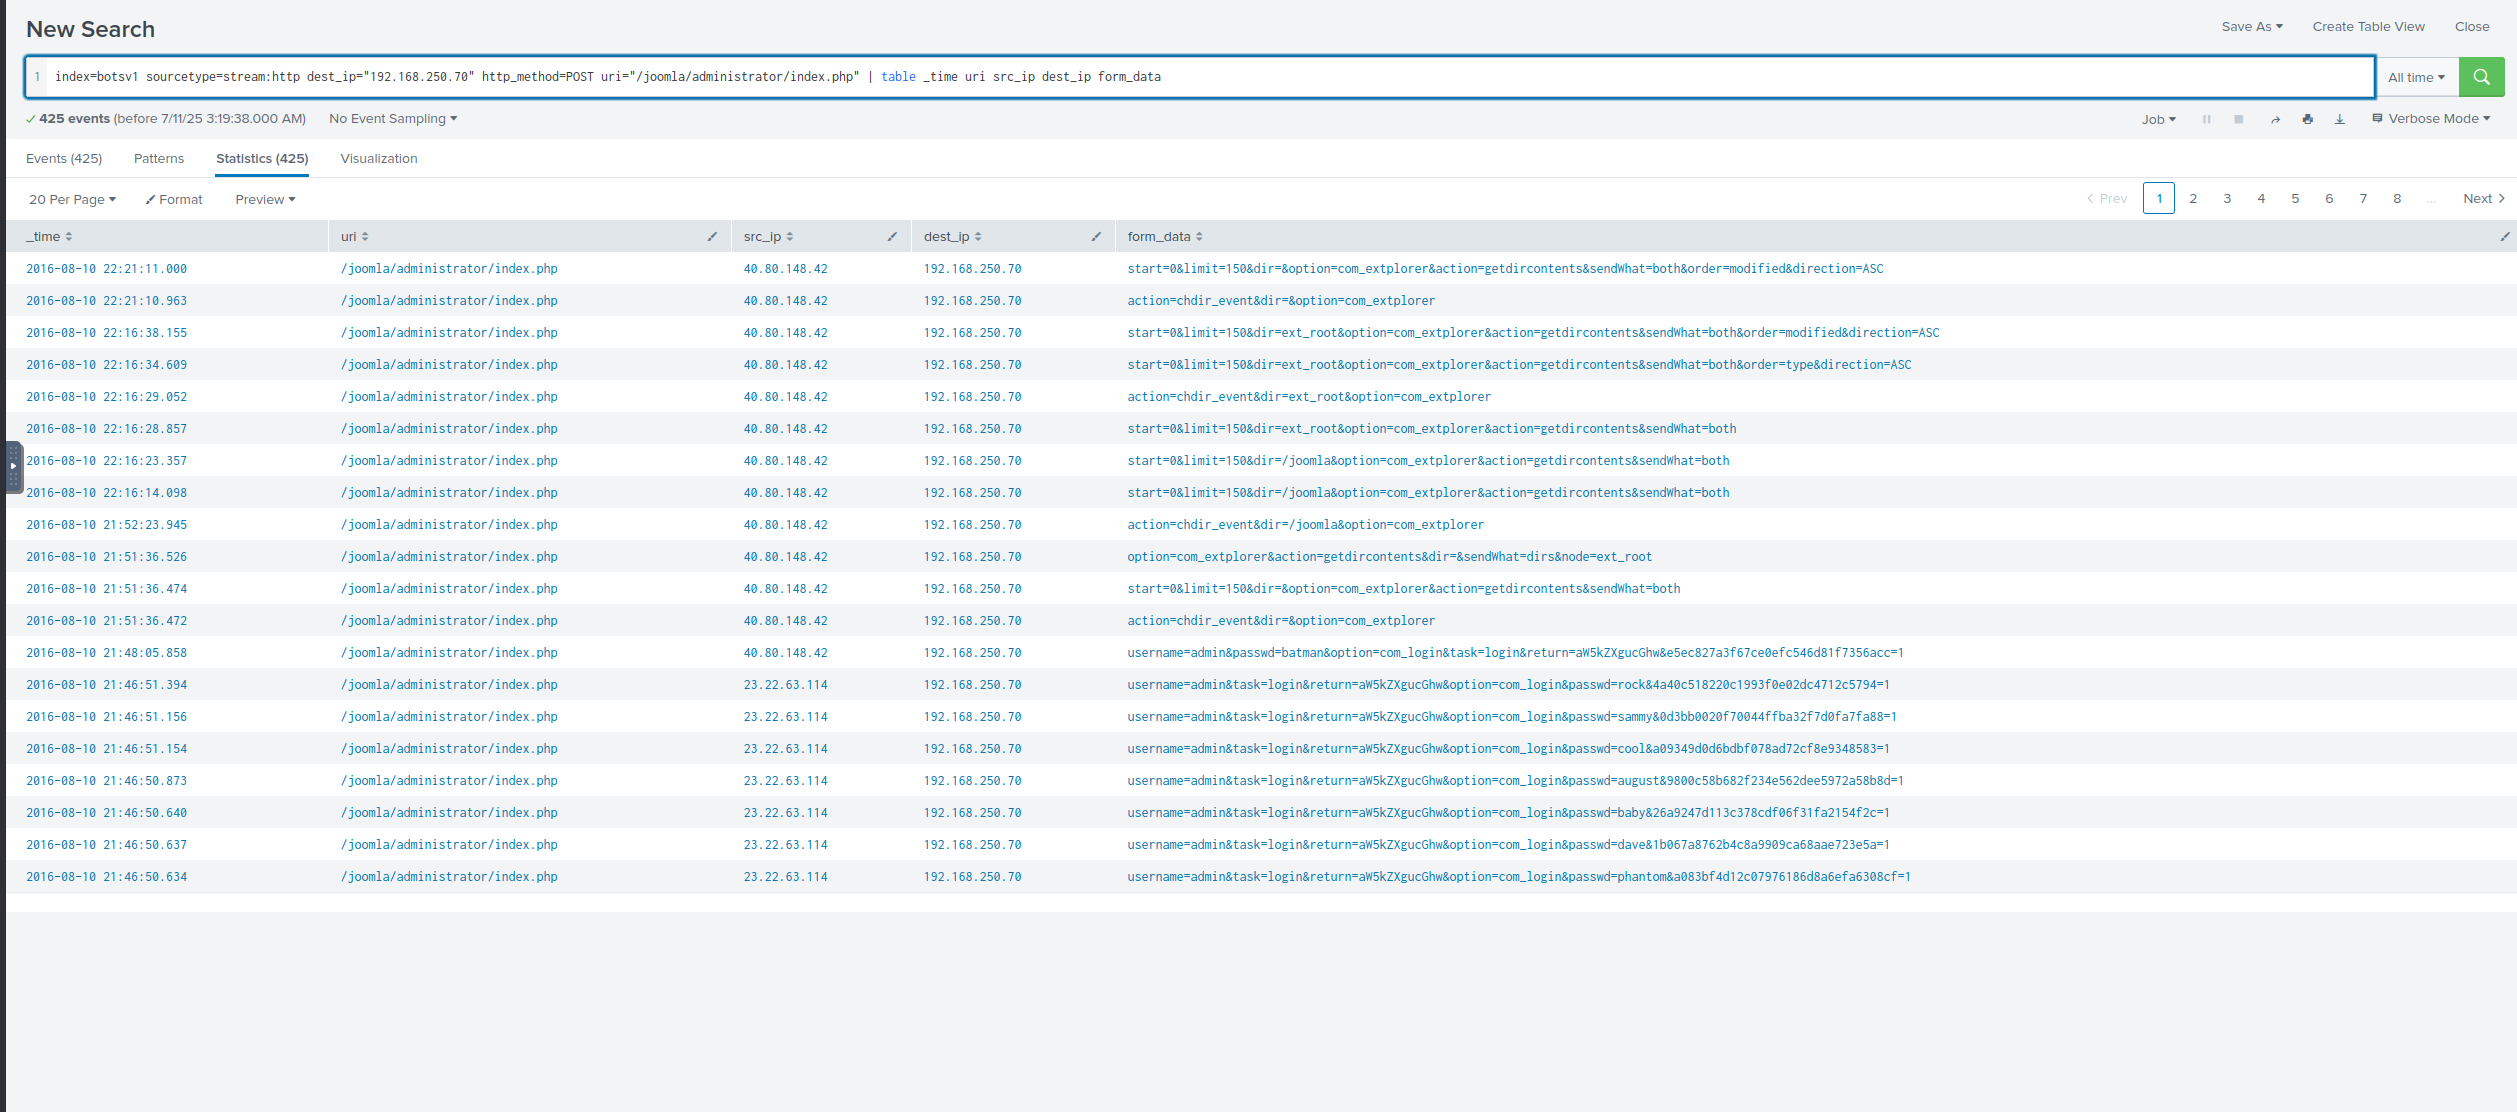Click Create Table View

pos(2368,27)
